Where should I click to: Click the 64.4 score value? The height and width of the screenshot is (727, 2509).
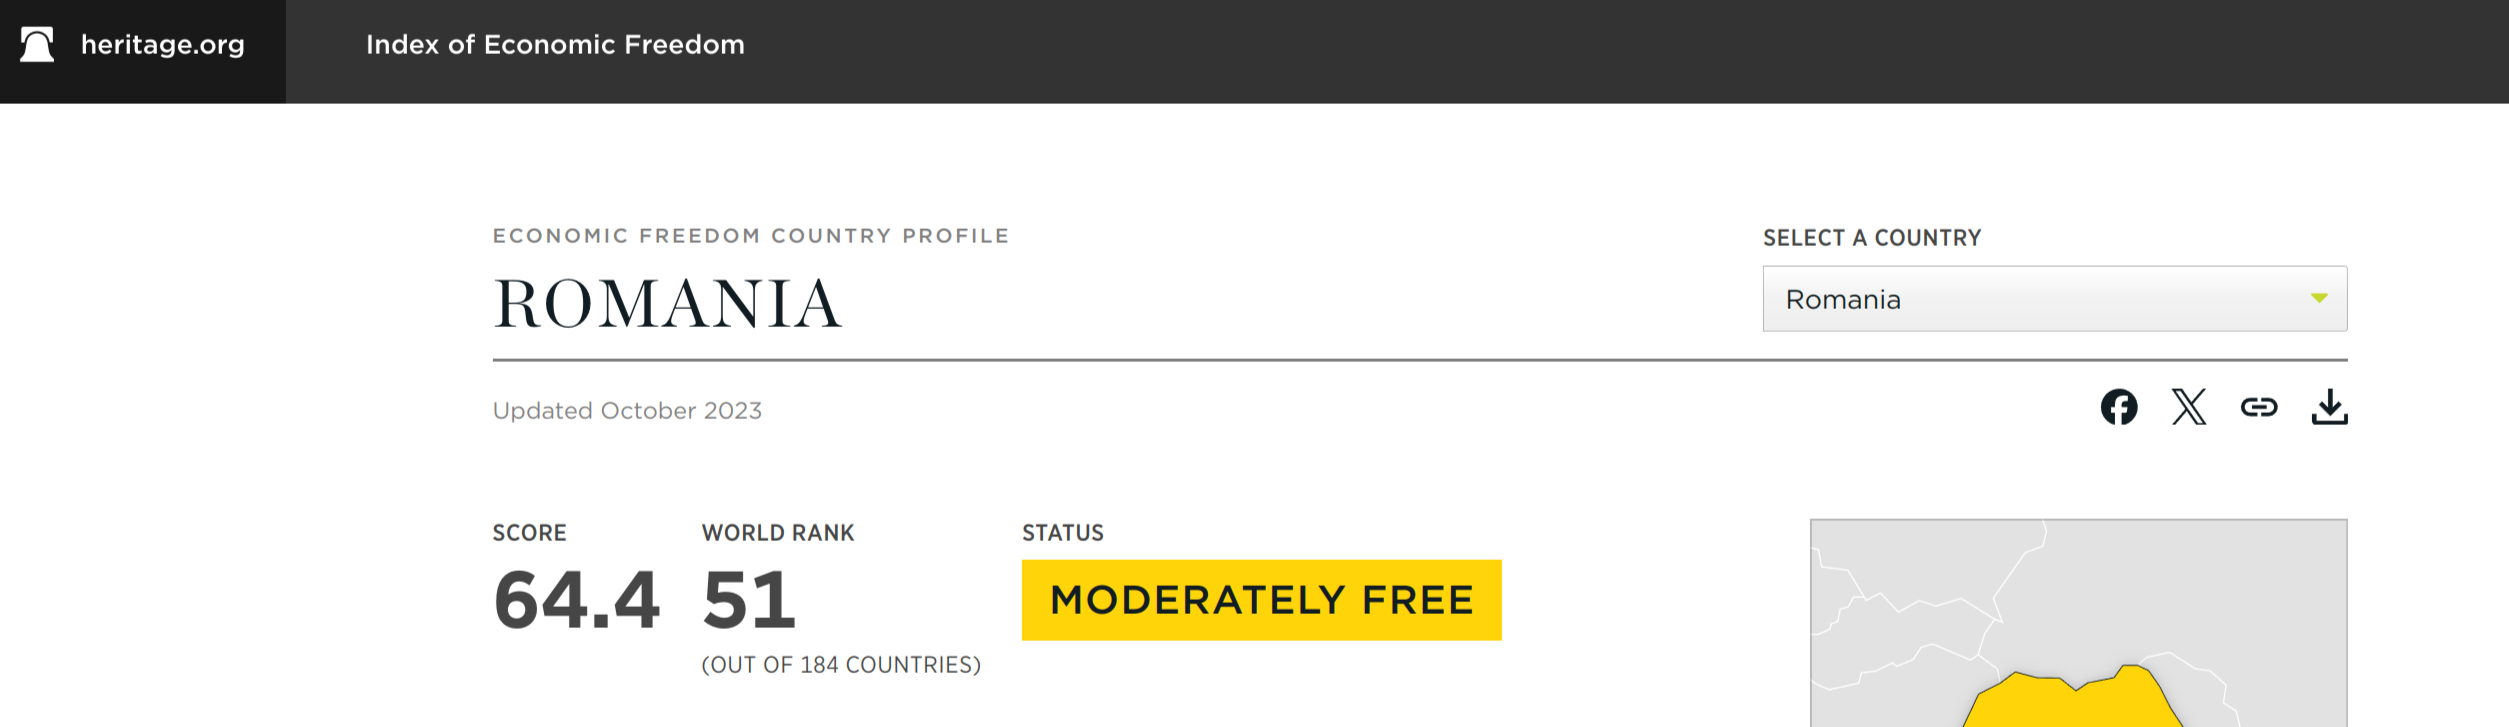pyautogui.click(x=576, y=600)
